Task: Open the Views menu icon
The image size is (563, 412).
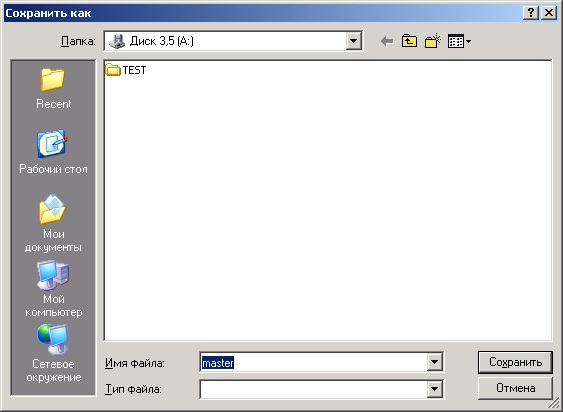Action: [459, 41]
